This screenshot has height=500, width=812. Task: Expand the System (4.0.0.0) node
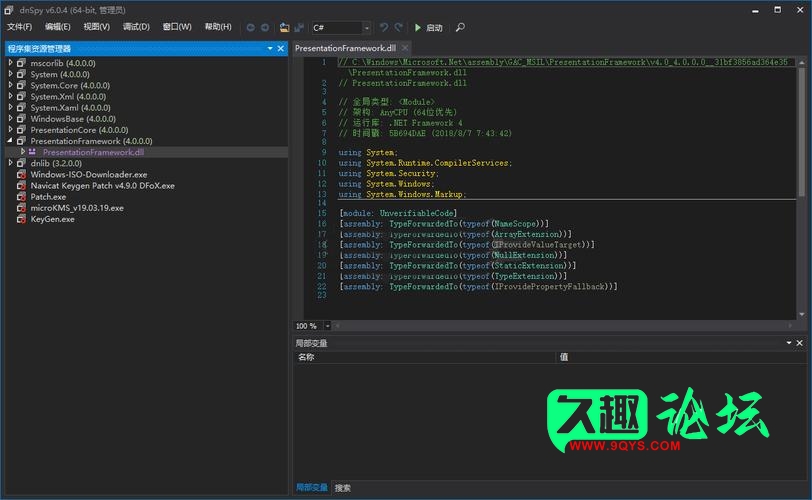point(10,74)
